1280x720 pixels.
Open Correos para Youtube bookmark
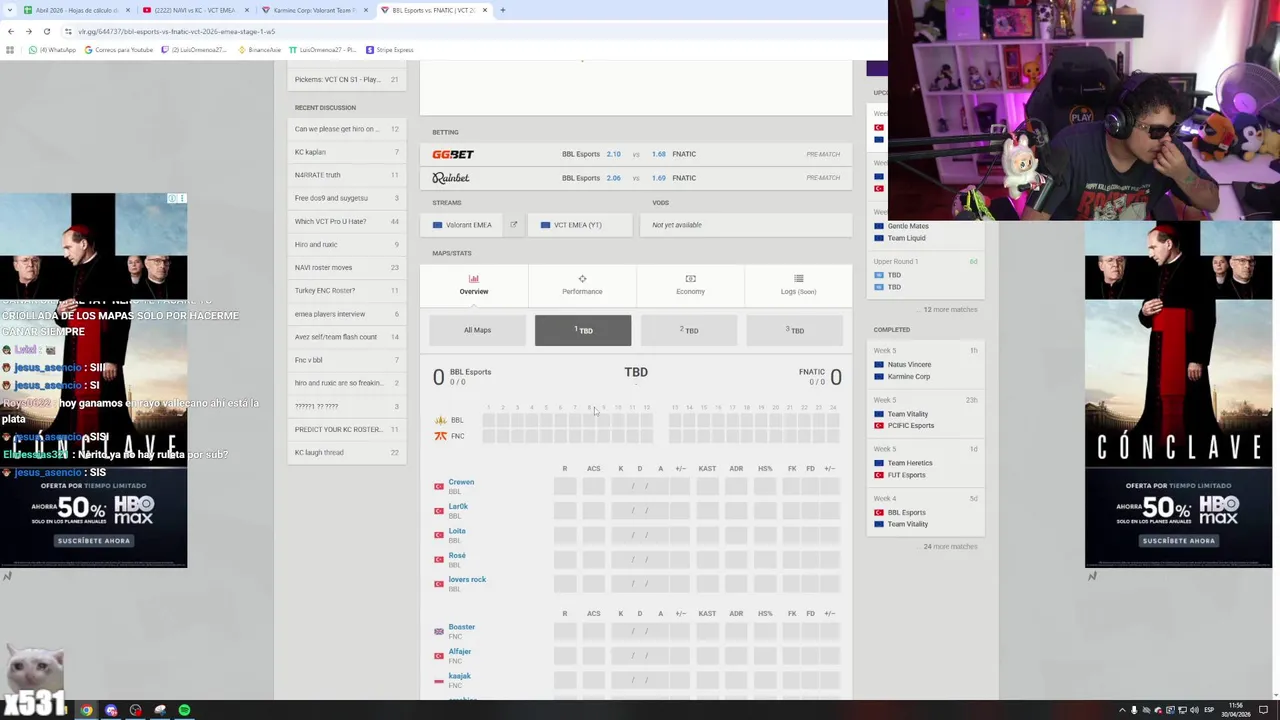click(x=119, y=50)
